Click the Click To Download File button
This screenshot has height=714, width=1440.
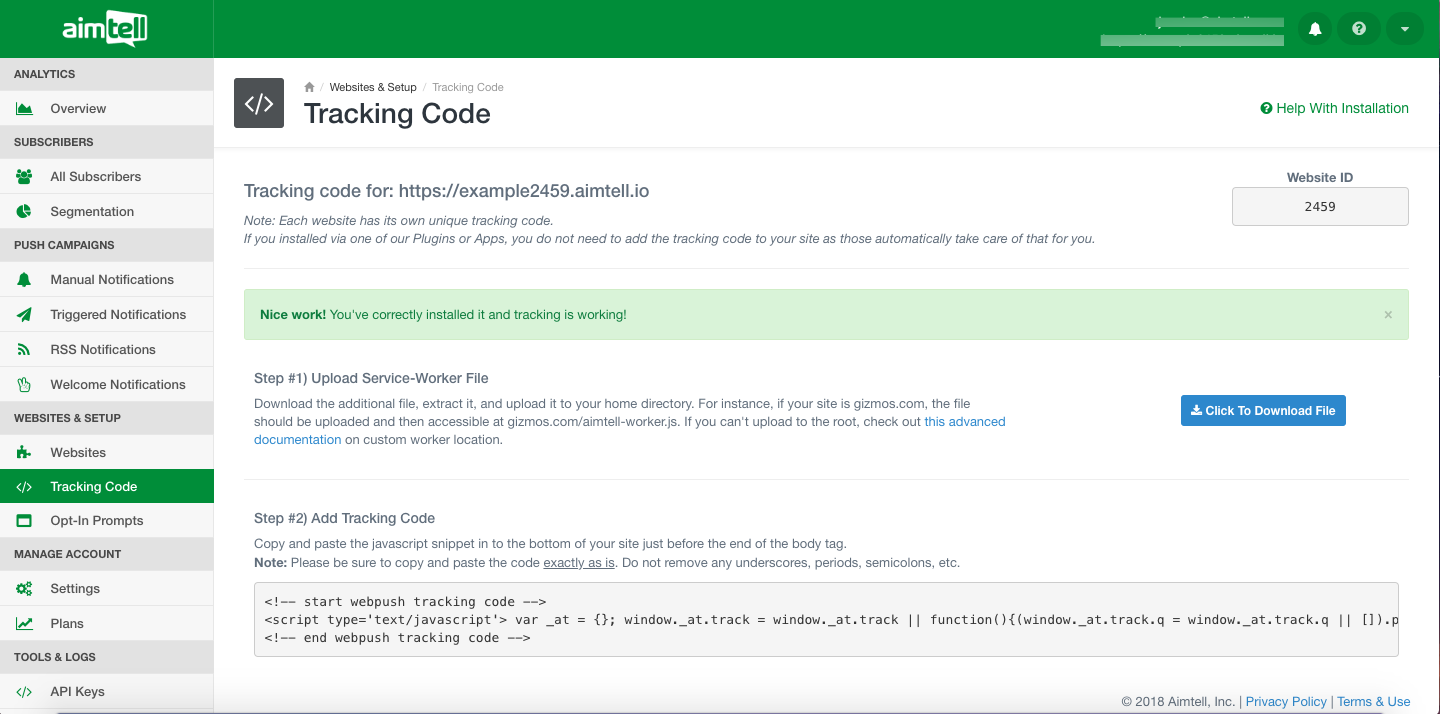pyautogui.click(x=1263, y=411)
